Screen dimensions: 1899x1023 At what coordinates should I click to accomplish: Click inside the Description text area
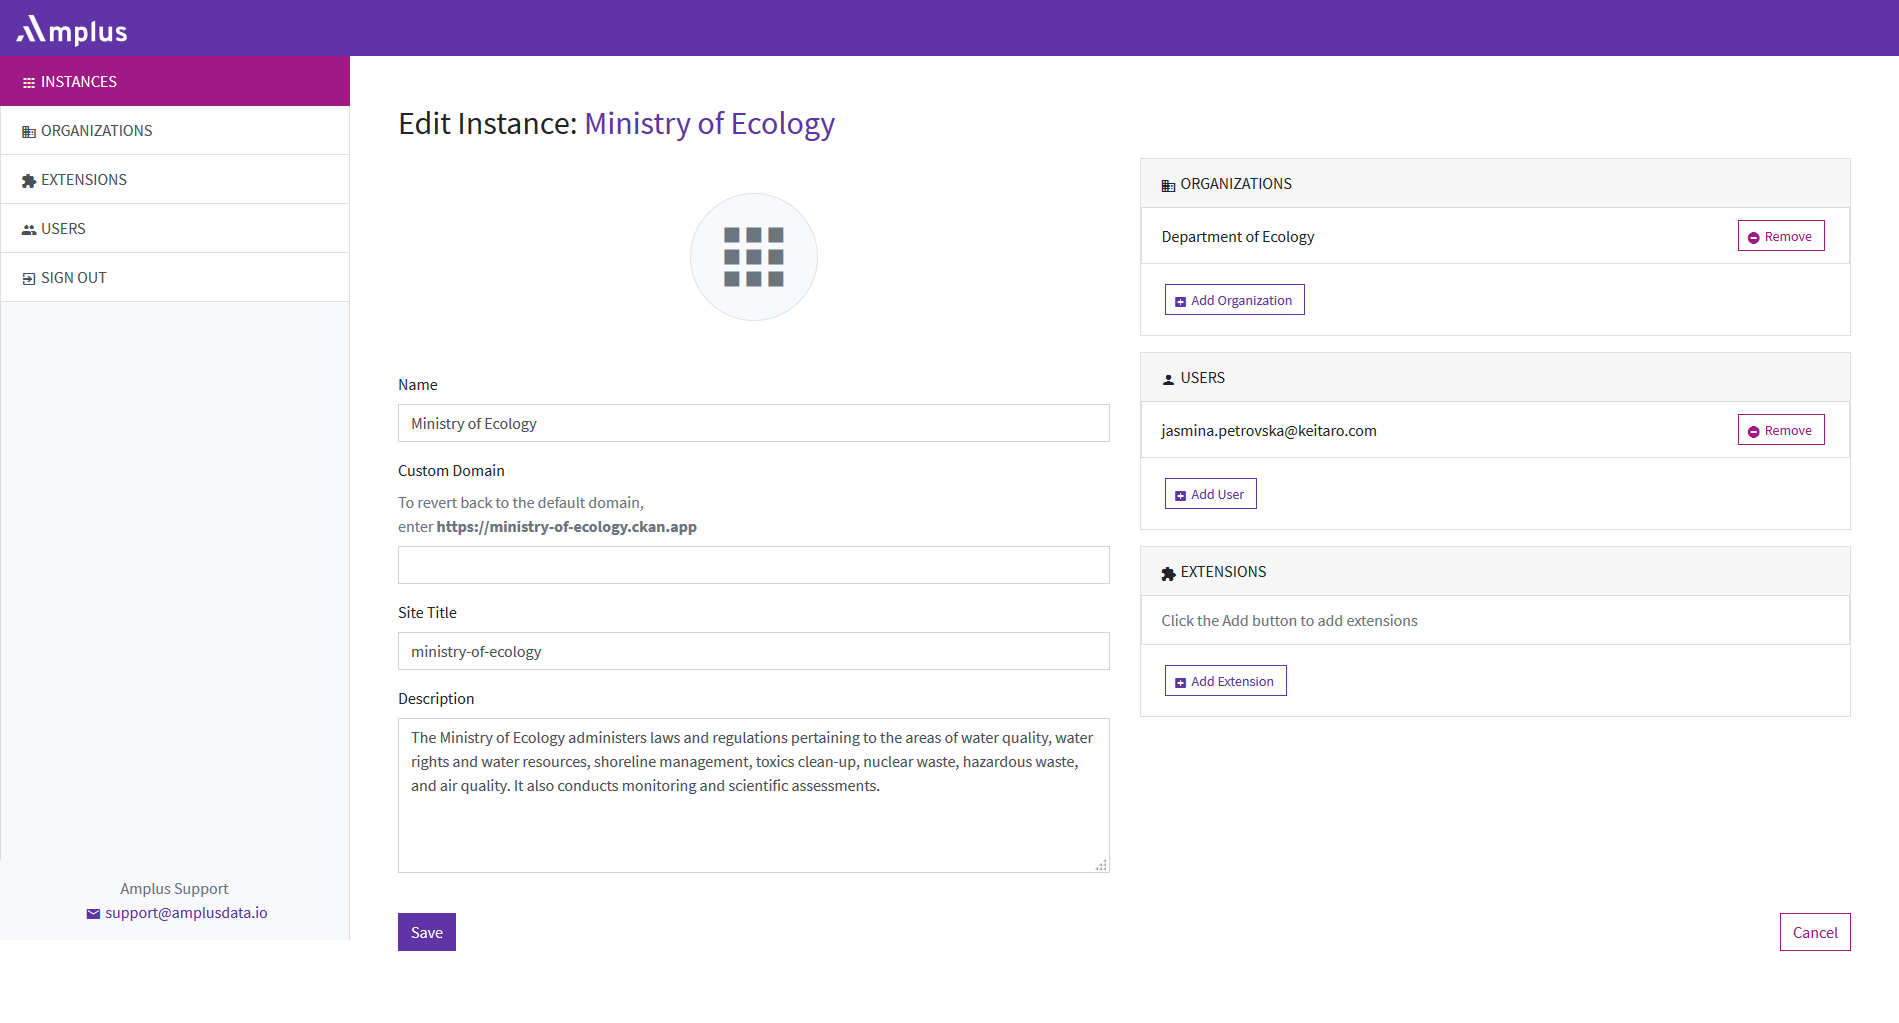point(754,795)
